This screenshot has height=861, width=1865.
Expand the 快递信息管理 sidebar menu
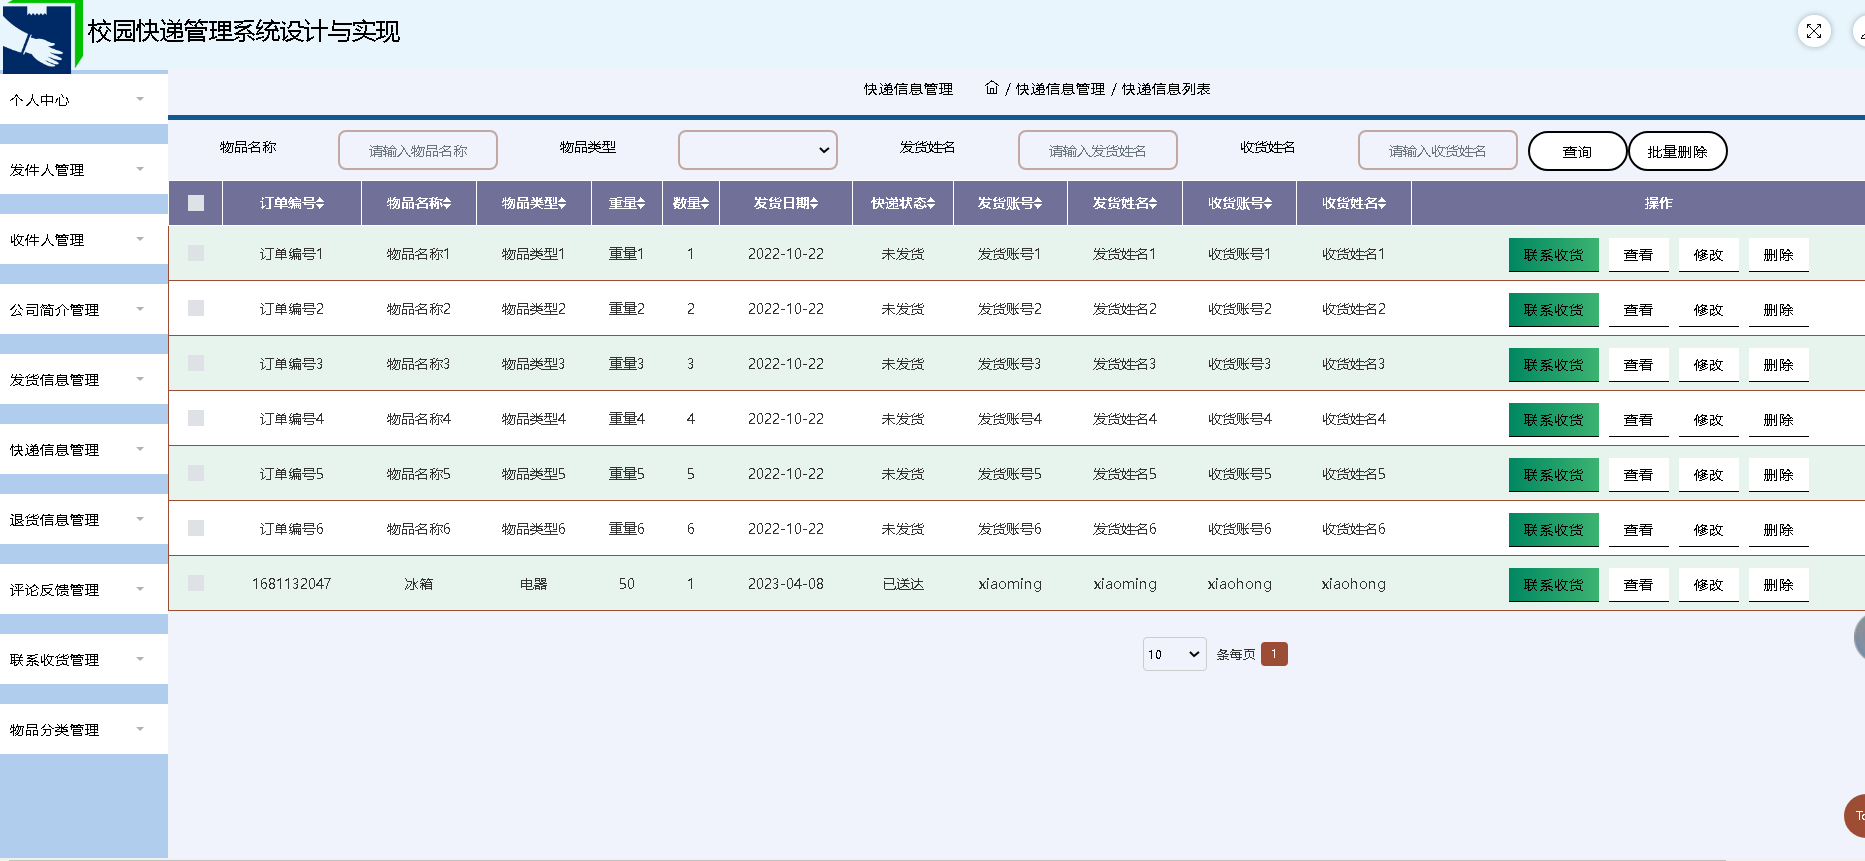tap(84, 450)
